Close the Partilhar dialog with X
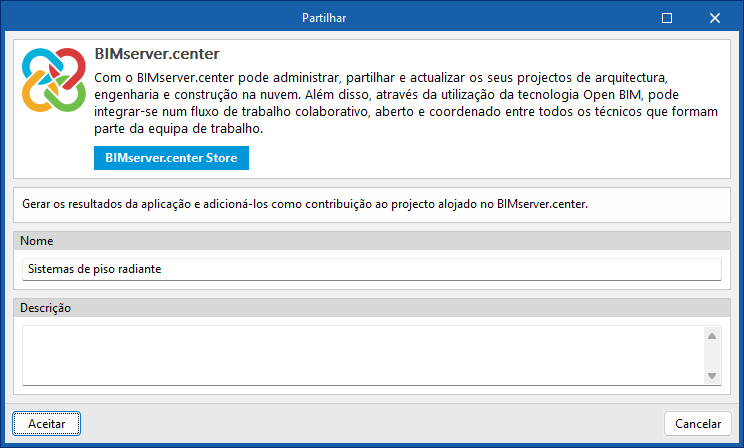The height and width of the screenshot is (448, 744). 714,17
